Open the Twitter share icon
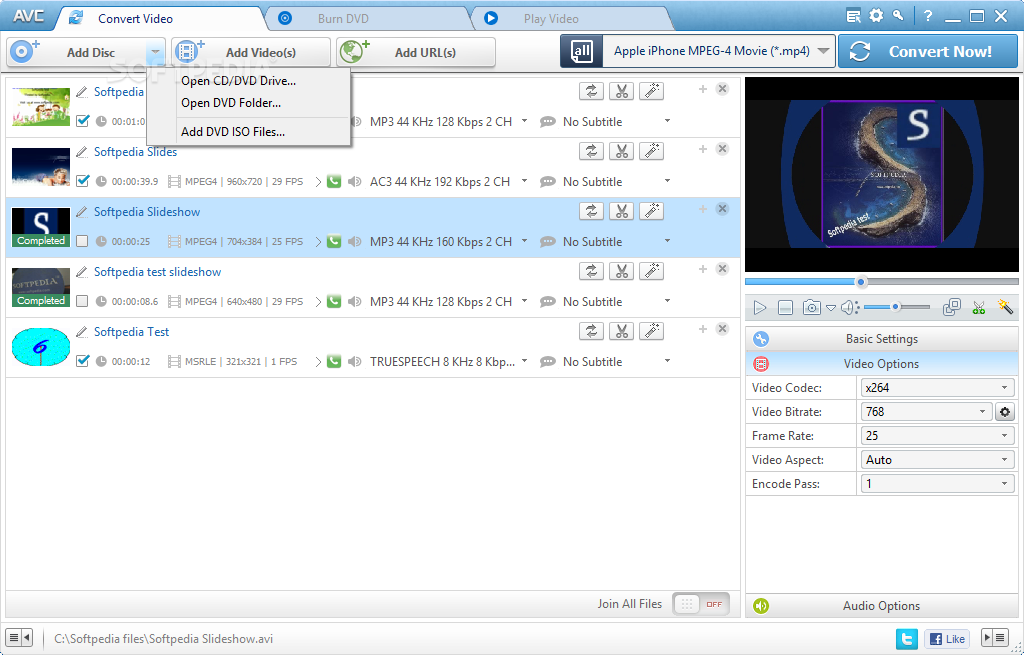Viewport: 1024px width, 655px height. (x=906, y=639)
